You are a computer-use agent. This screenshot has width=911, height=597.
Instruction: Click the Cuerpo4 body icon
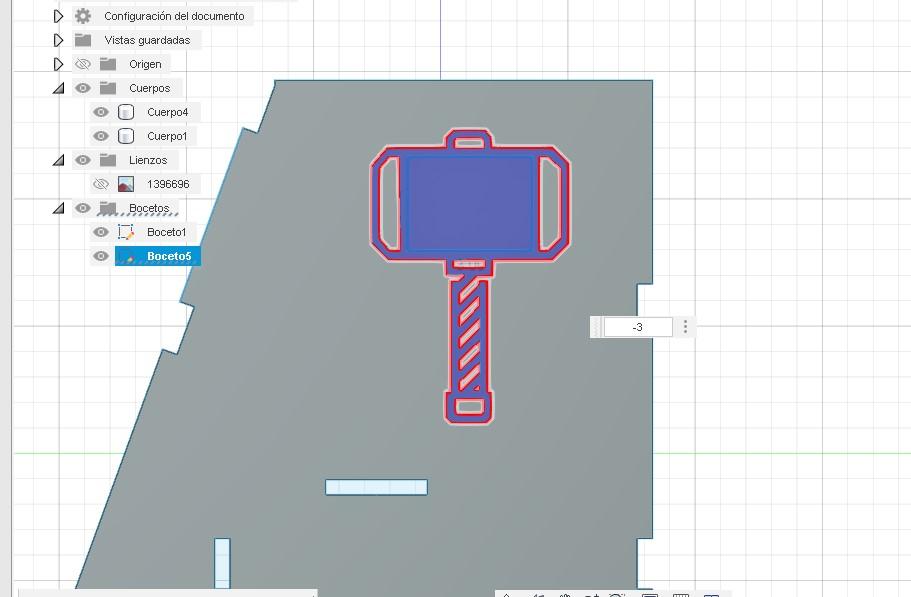[x=126, y=112]
